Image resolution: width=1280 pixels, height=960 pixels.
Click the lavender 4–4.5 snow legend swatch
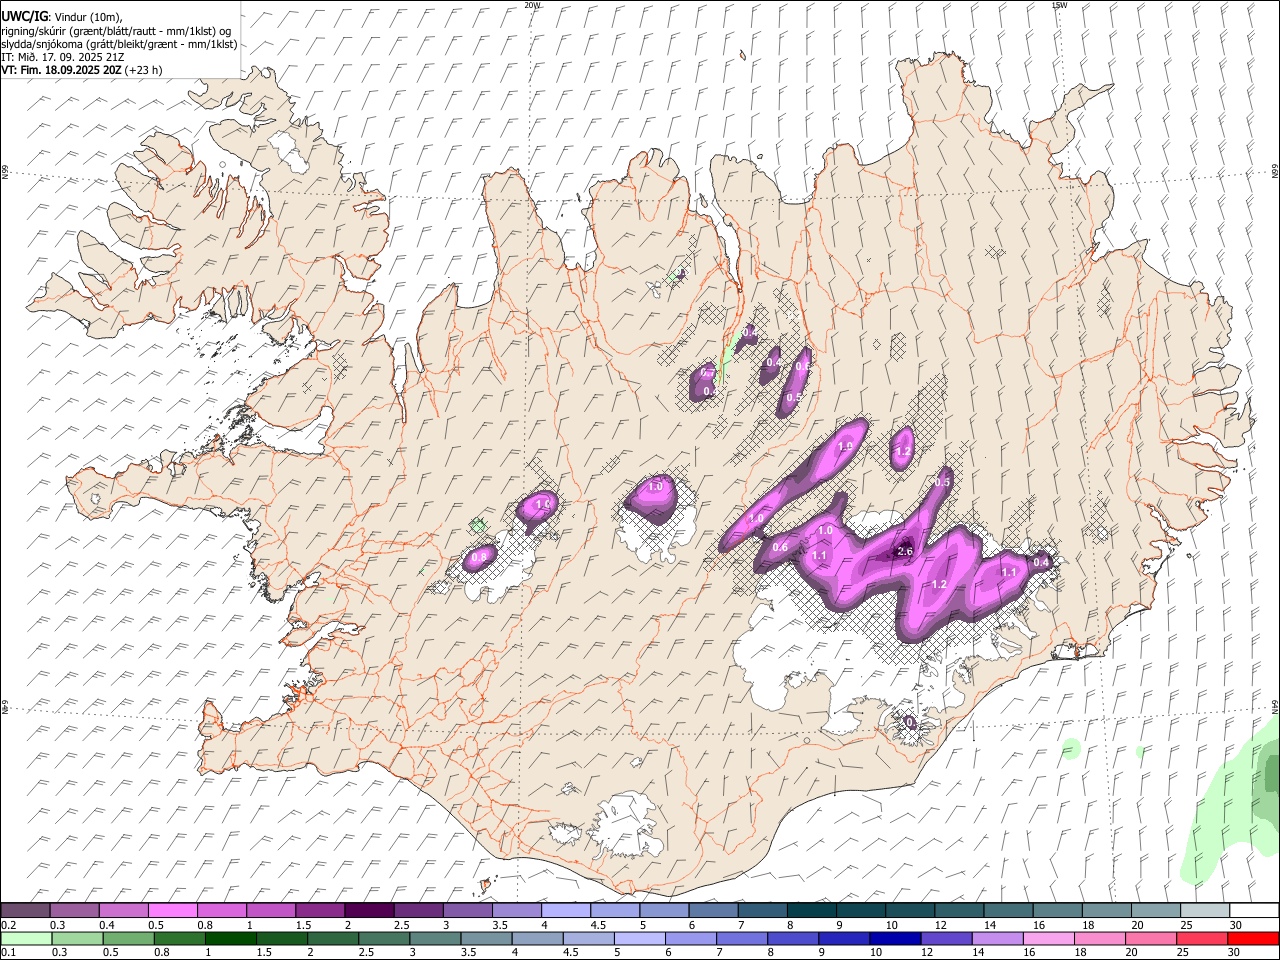coord(566,911)
